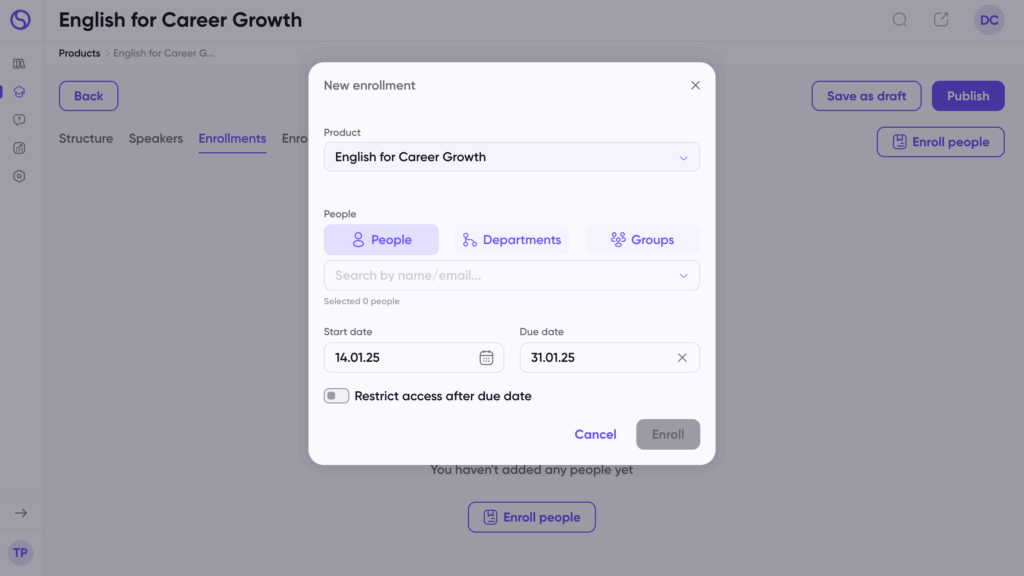Clear the due date value
This screenshot has height=576, width=1024.
682,357
